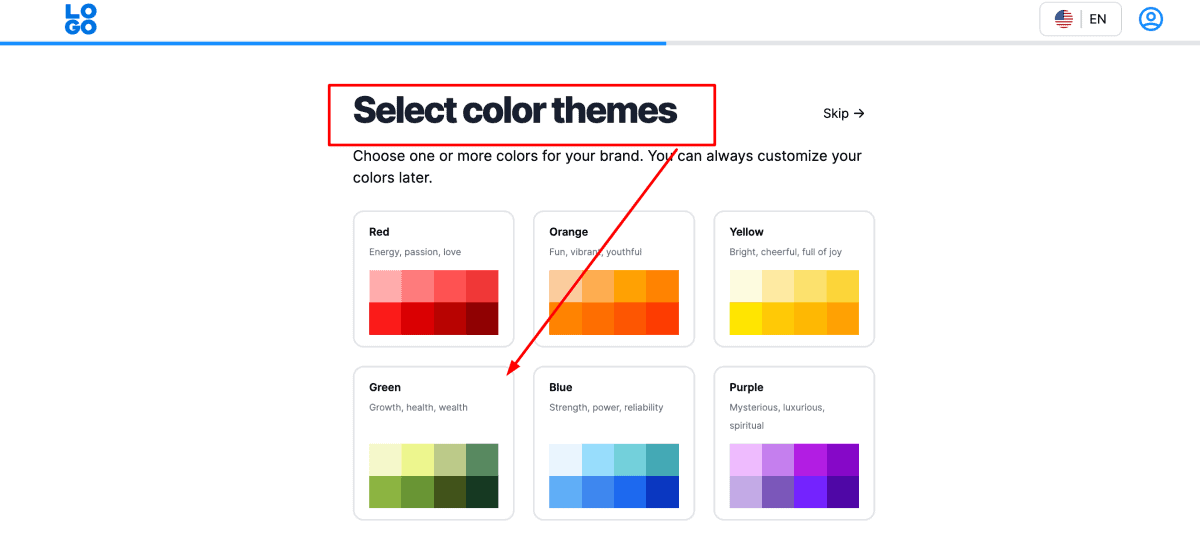Click the blue onboarding progress bar
The image size is (1200, 533).
(333, 43)
